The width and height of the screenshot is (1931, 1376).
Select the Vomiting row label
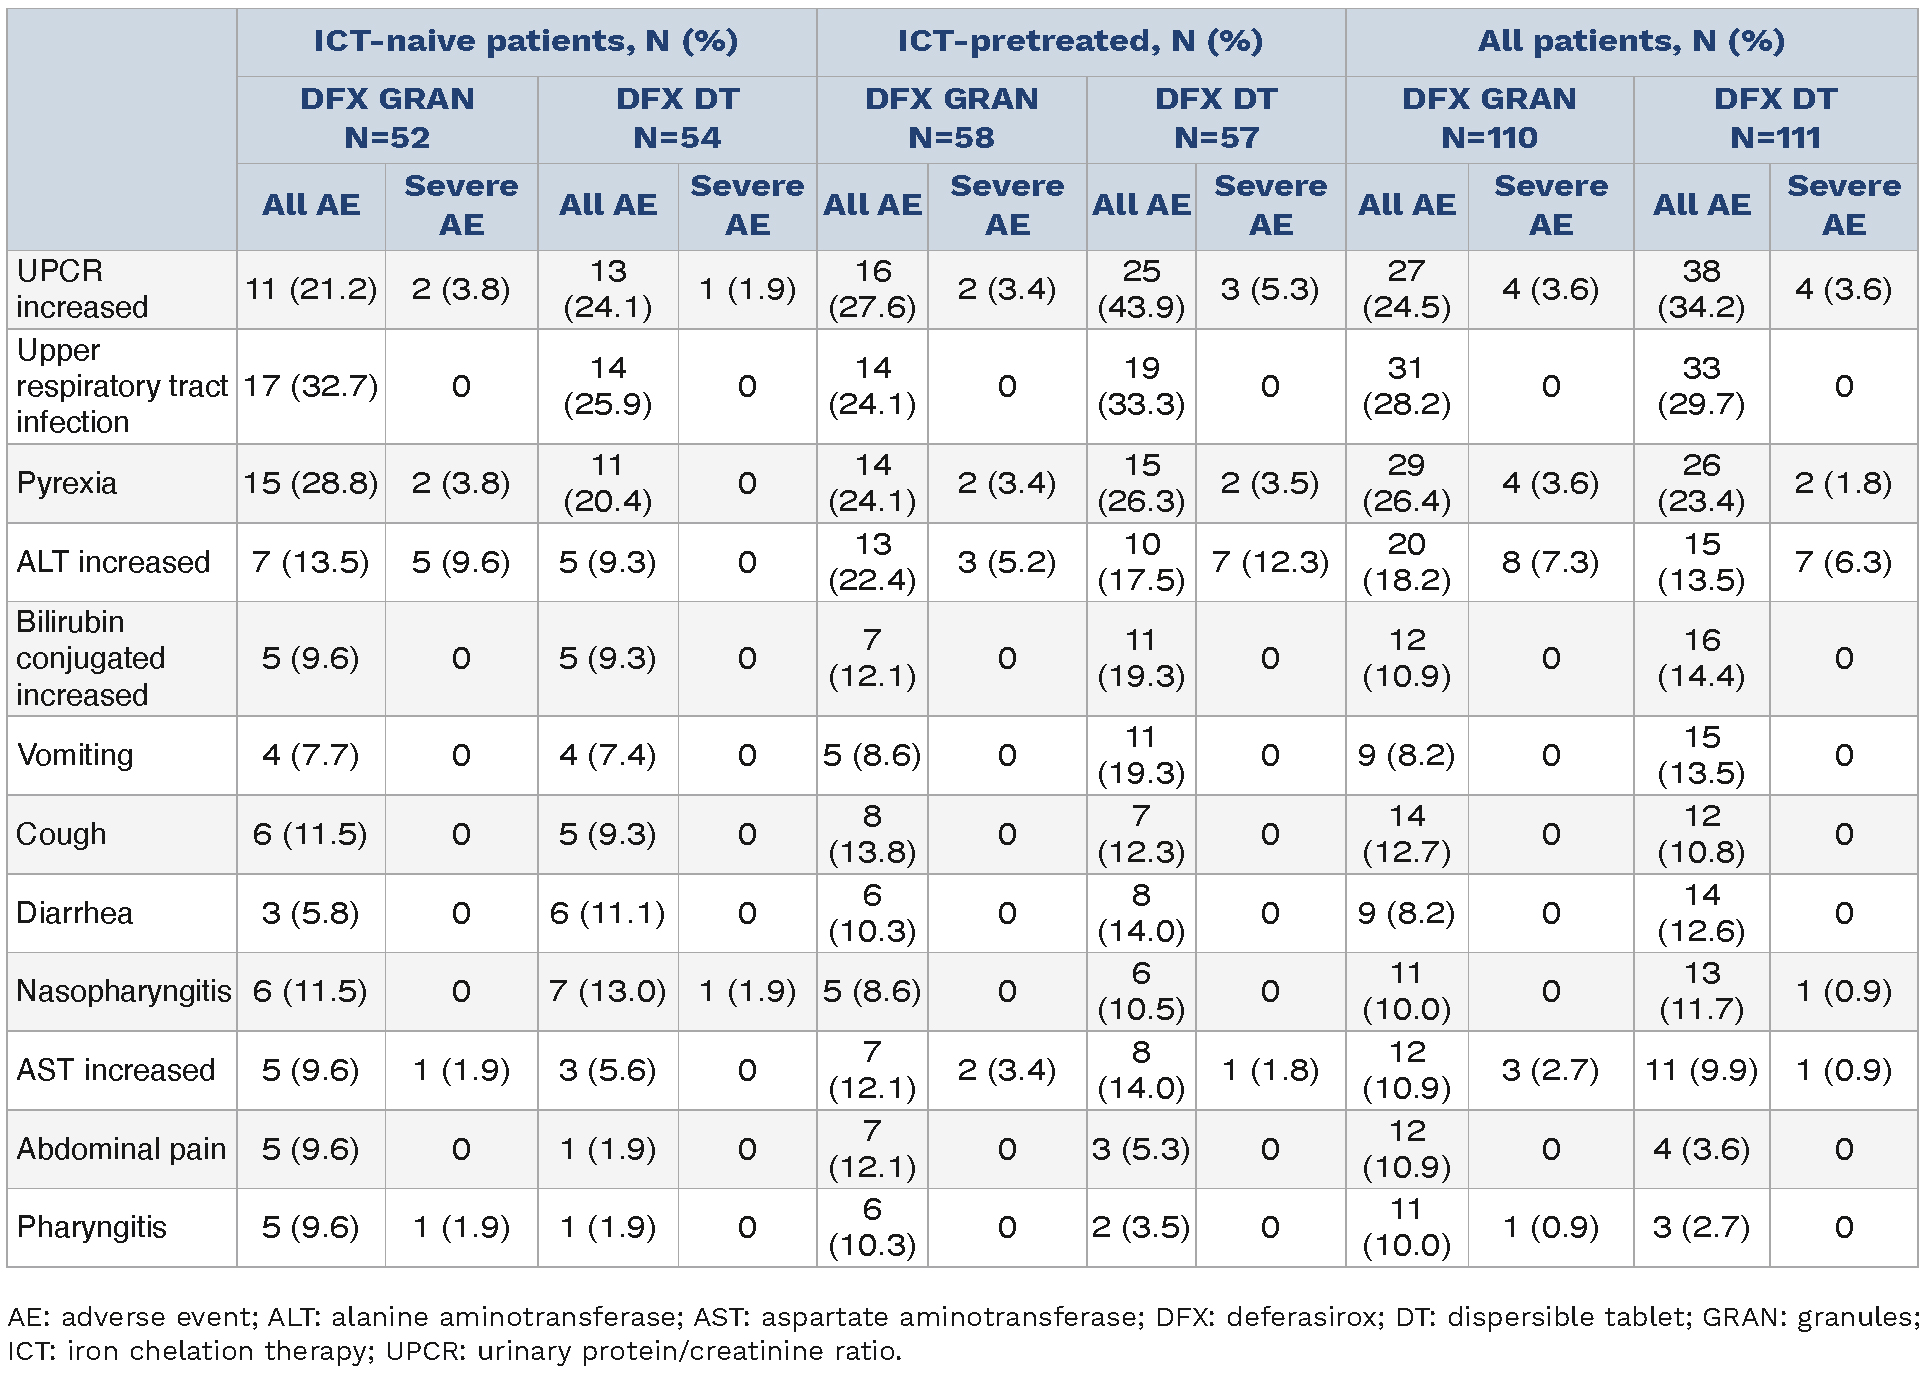(75, 755)
